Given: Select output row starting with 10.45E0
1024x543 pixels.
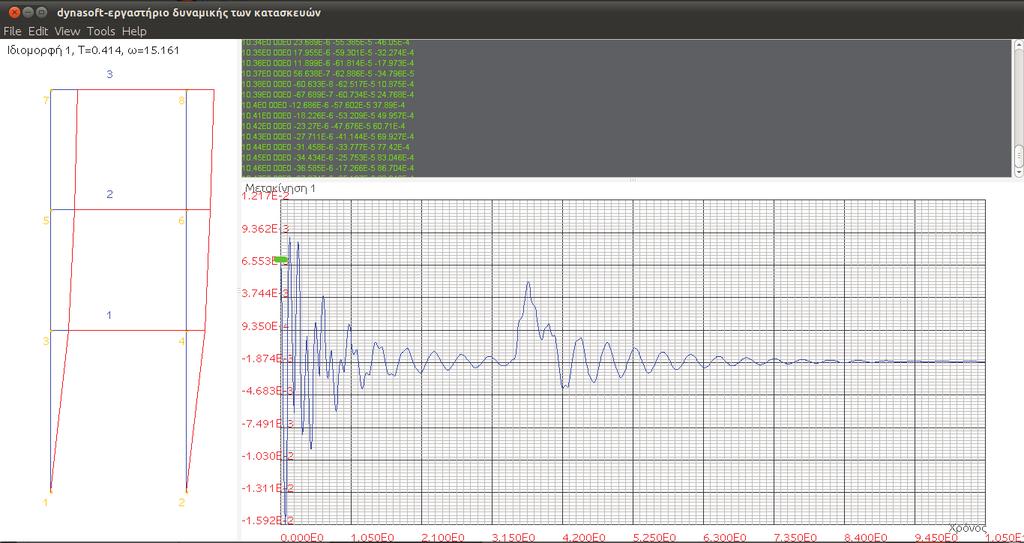Looking at the screenshot, I should [x=328, y=157].
